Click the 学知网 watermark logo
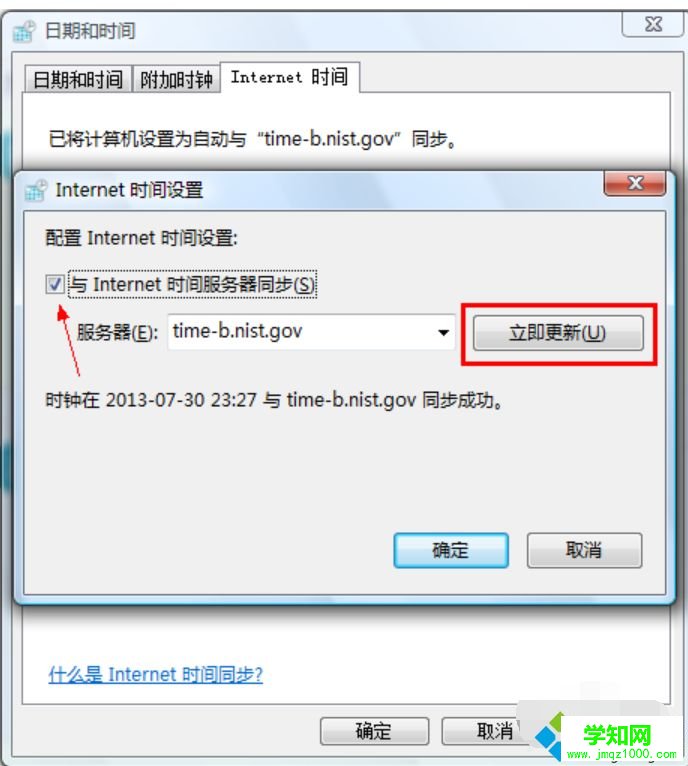 click(608, 740)
